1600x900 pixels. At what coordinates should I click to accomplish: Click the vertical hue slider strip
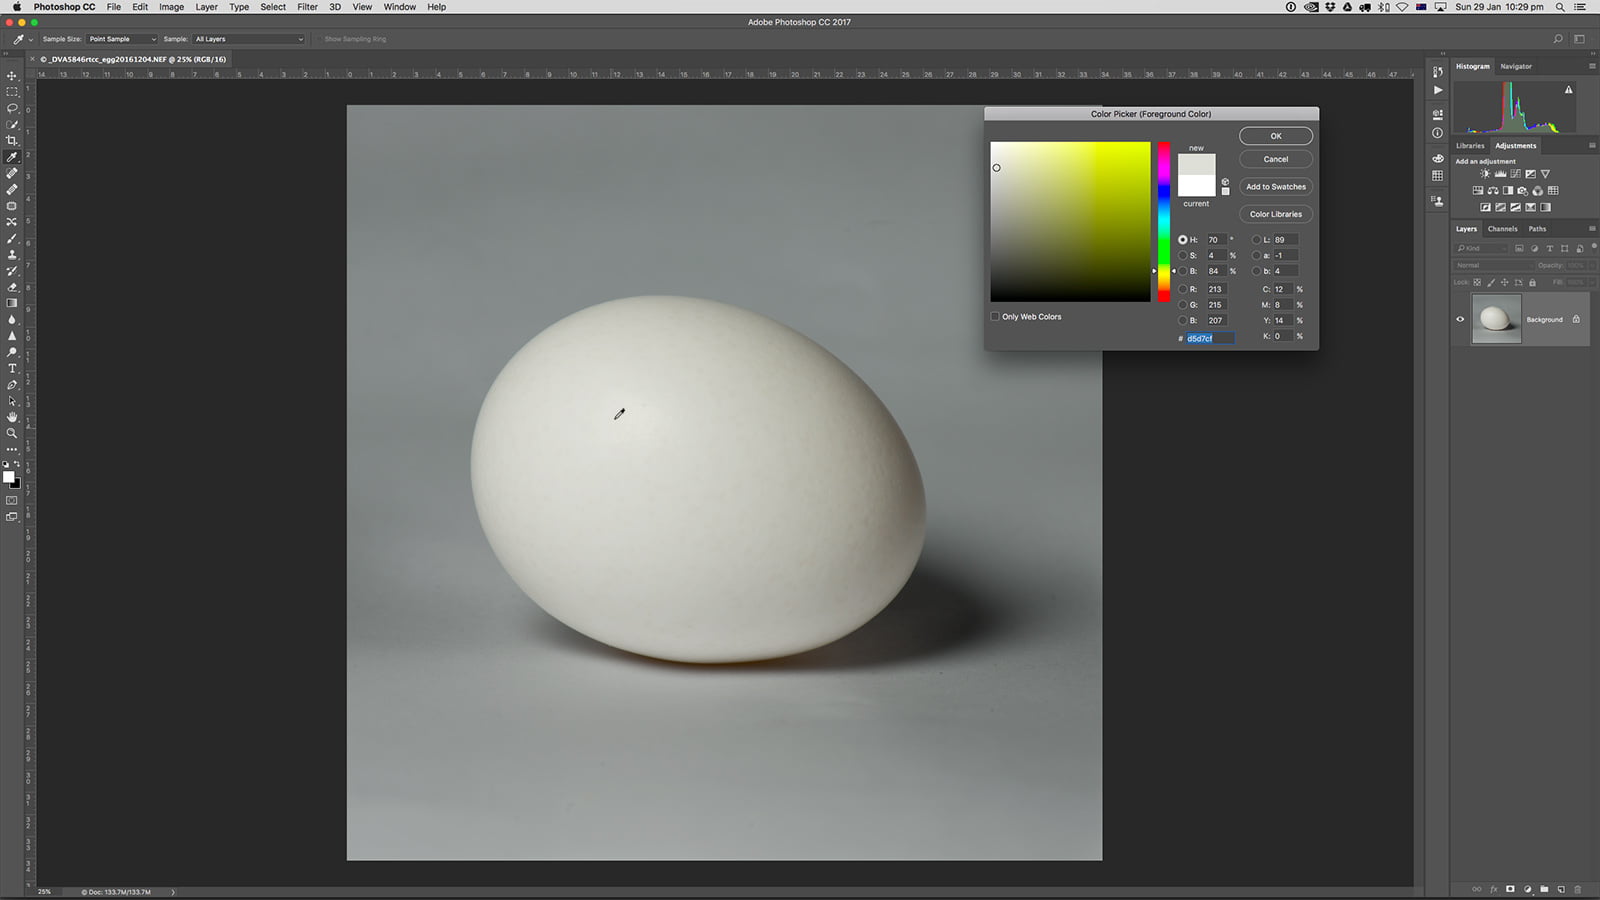[1164, 221]
